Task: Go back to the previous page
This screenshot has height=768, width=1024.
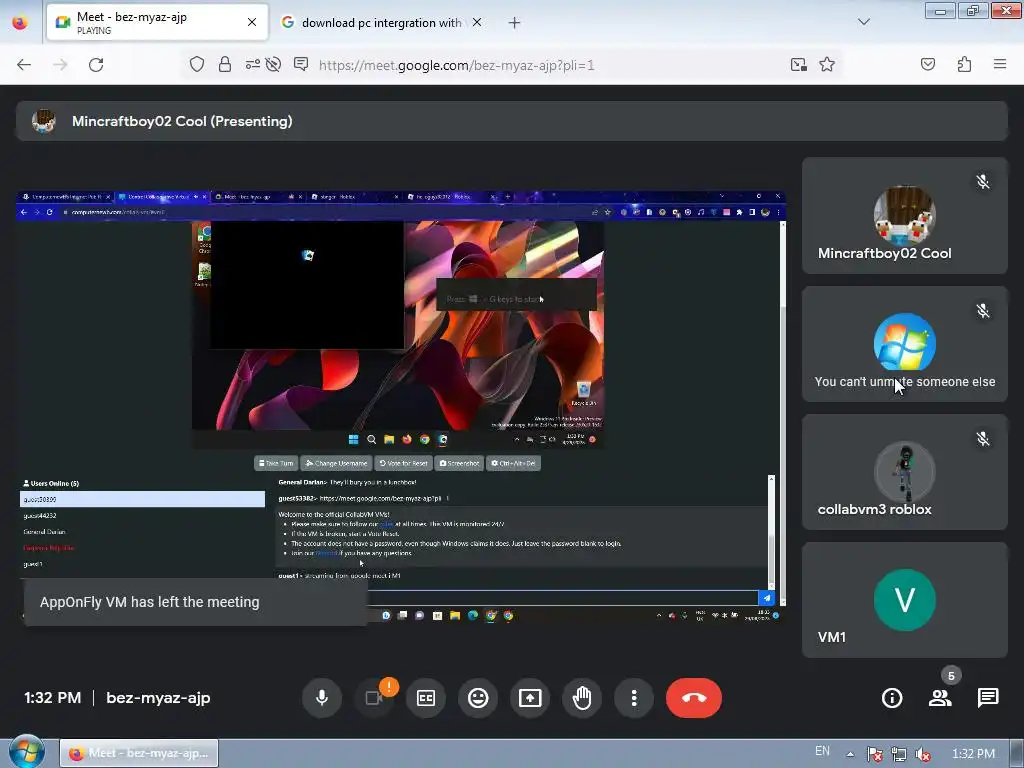Action: [24, 65]
